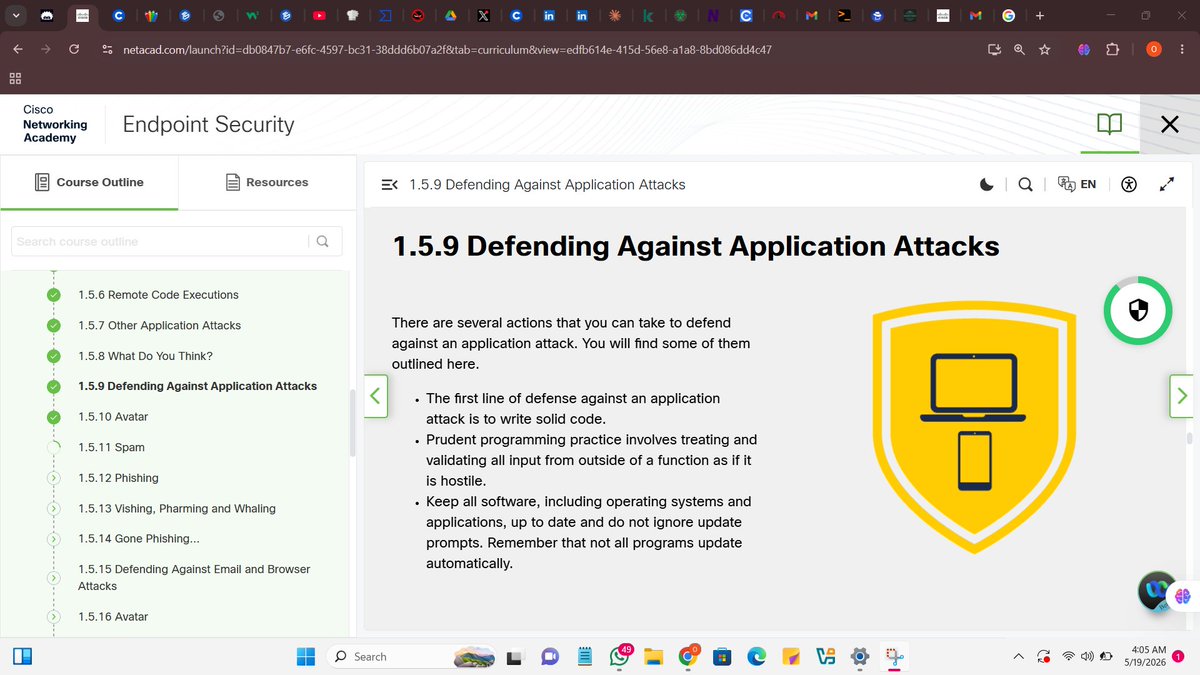Open 1.5.13 Vishing, Pharming and Whaling

click(177, 508)
